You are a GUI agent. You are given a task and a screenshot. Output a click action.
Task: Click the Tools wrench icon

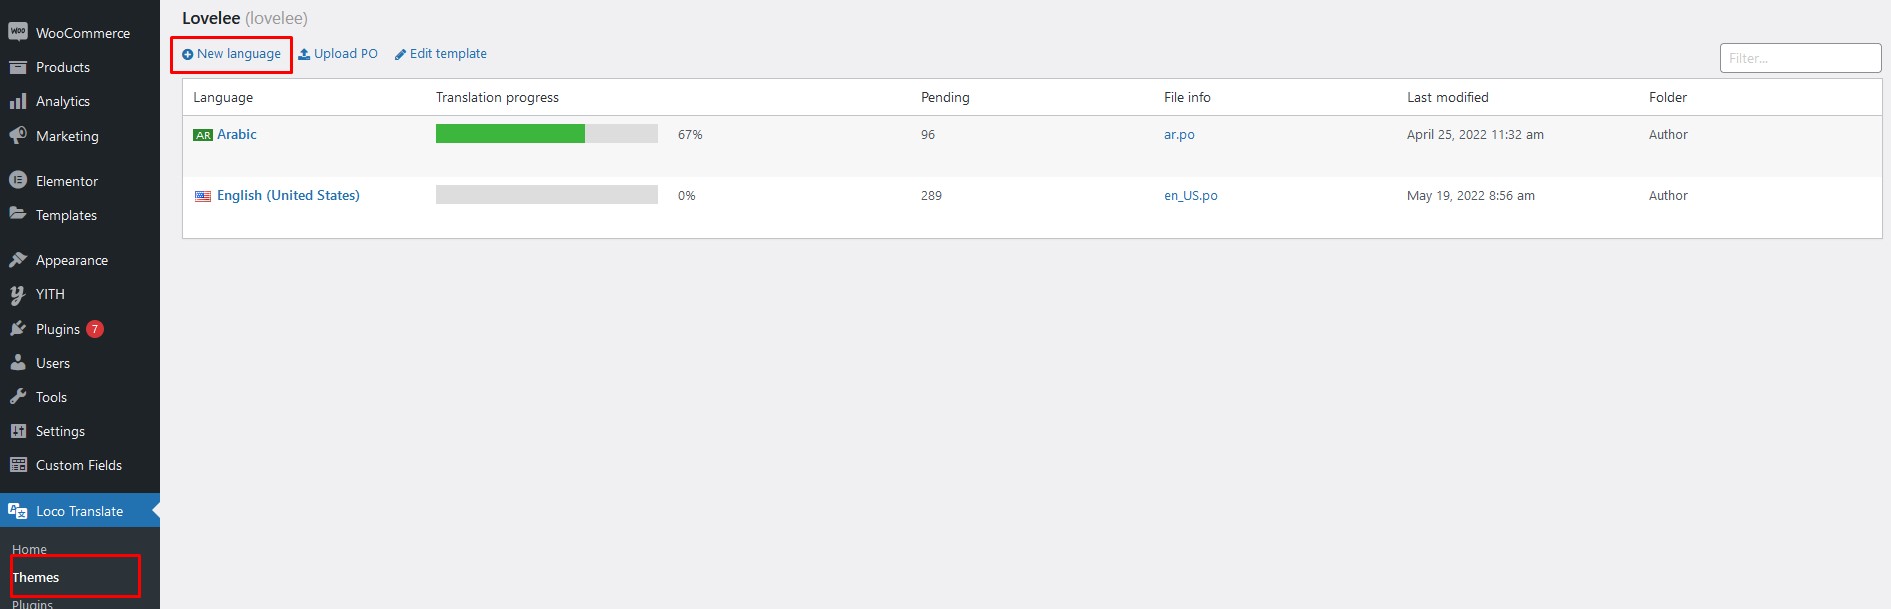click(x=18, y=397)
